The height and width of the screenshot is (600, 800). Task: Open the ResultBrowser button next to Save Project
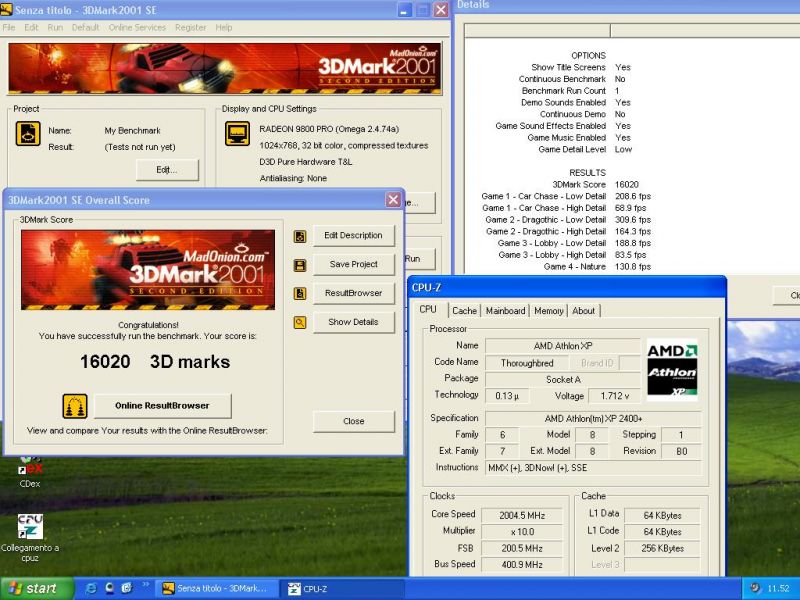tap(354, 293)
